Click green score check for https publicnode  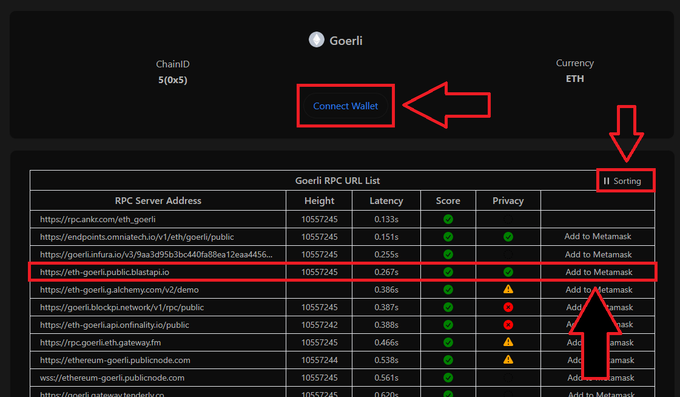(448, 360)
